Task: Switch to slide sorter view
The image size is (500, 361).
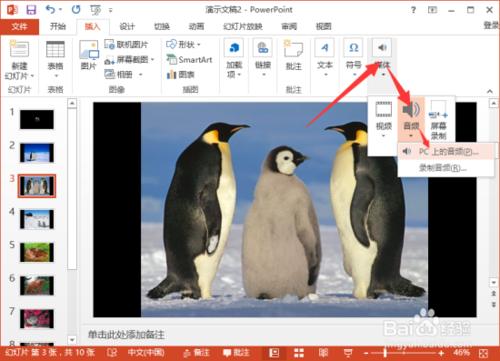Action: 299,353
